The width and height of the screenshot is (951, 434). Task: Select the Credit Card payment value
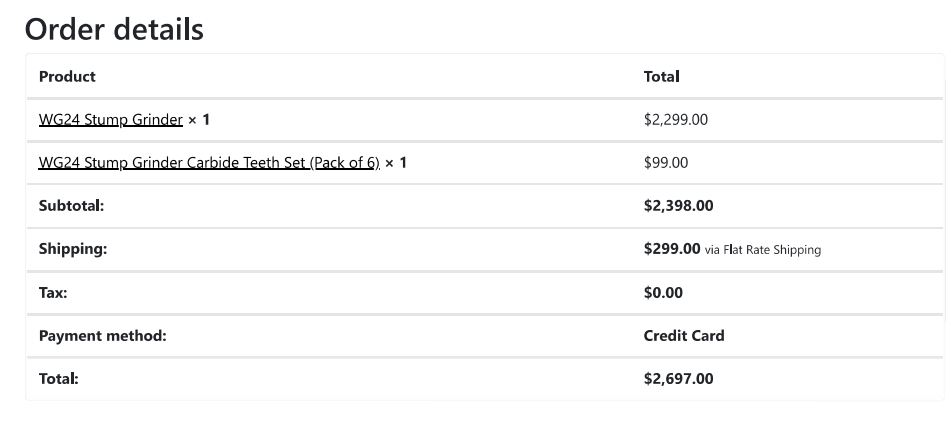[684, 336]
